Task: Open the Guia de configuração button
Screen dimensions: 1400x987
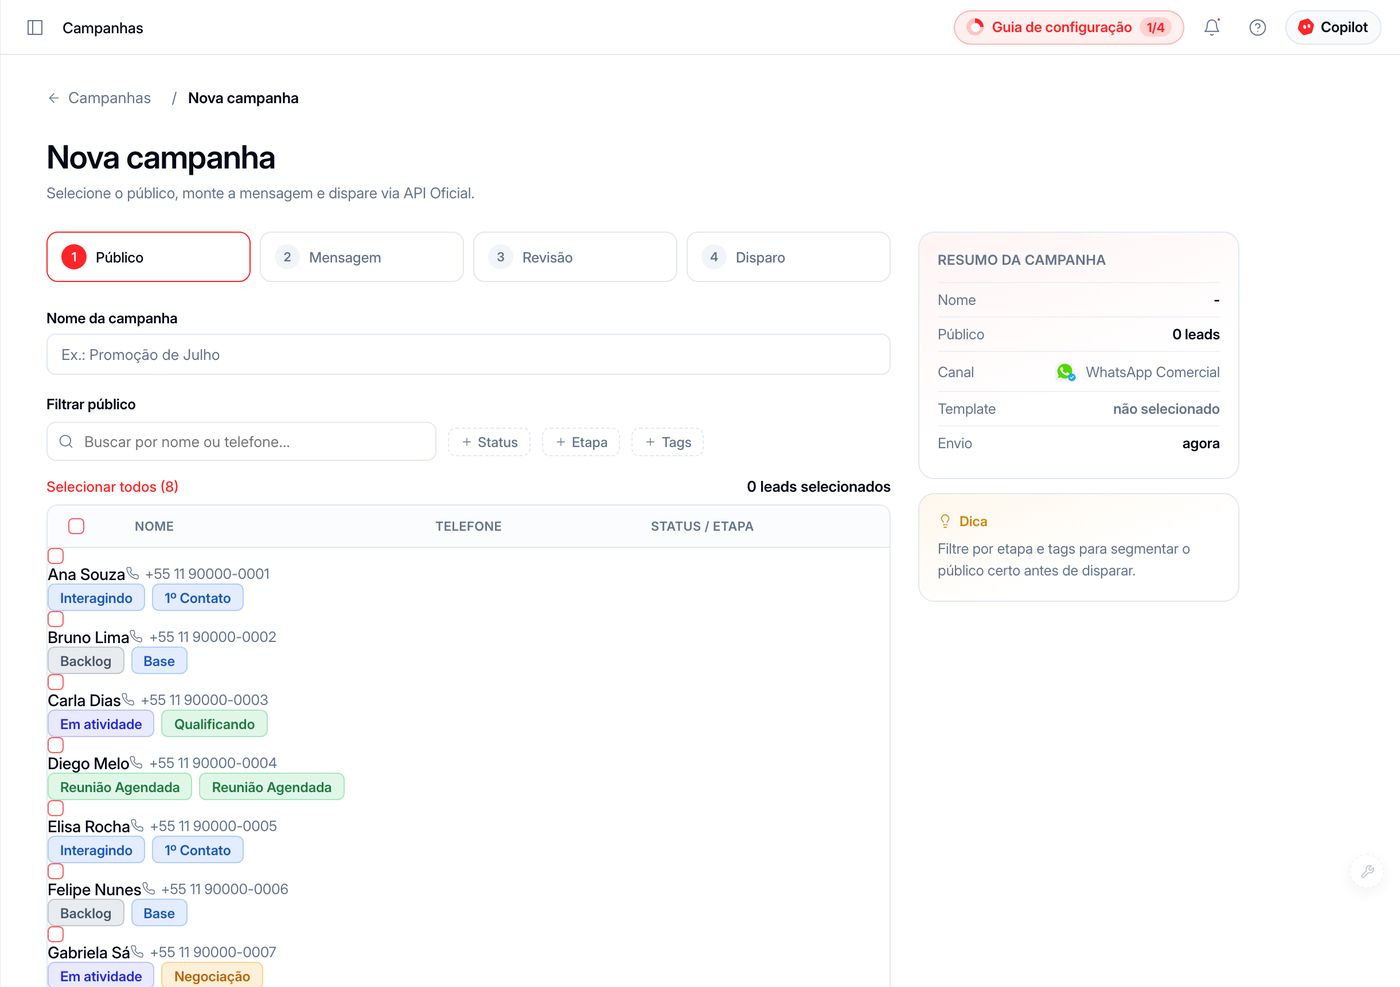Action: point(1068,28)
